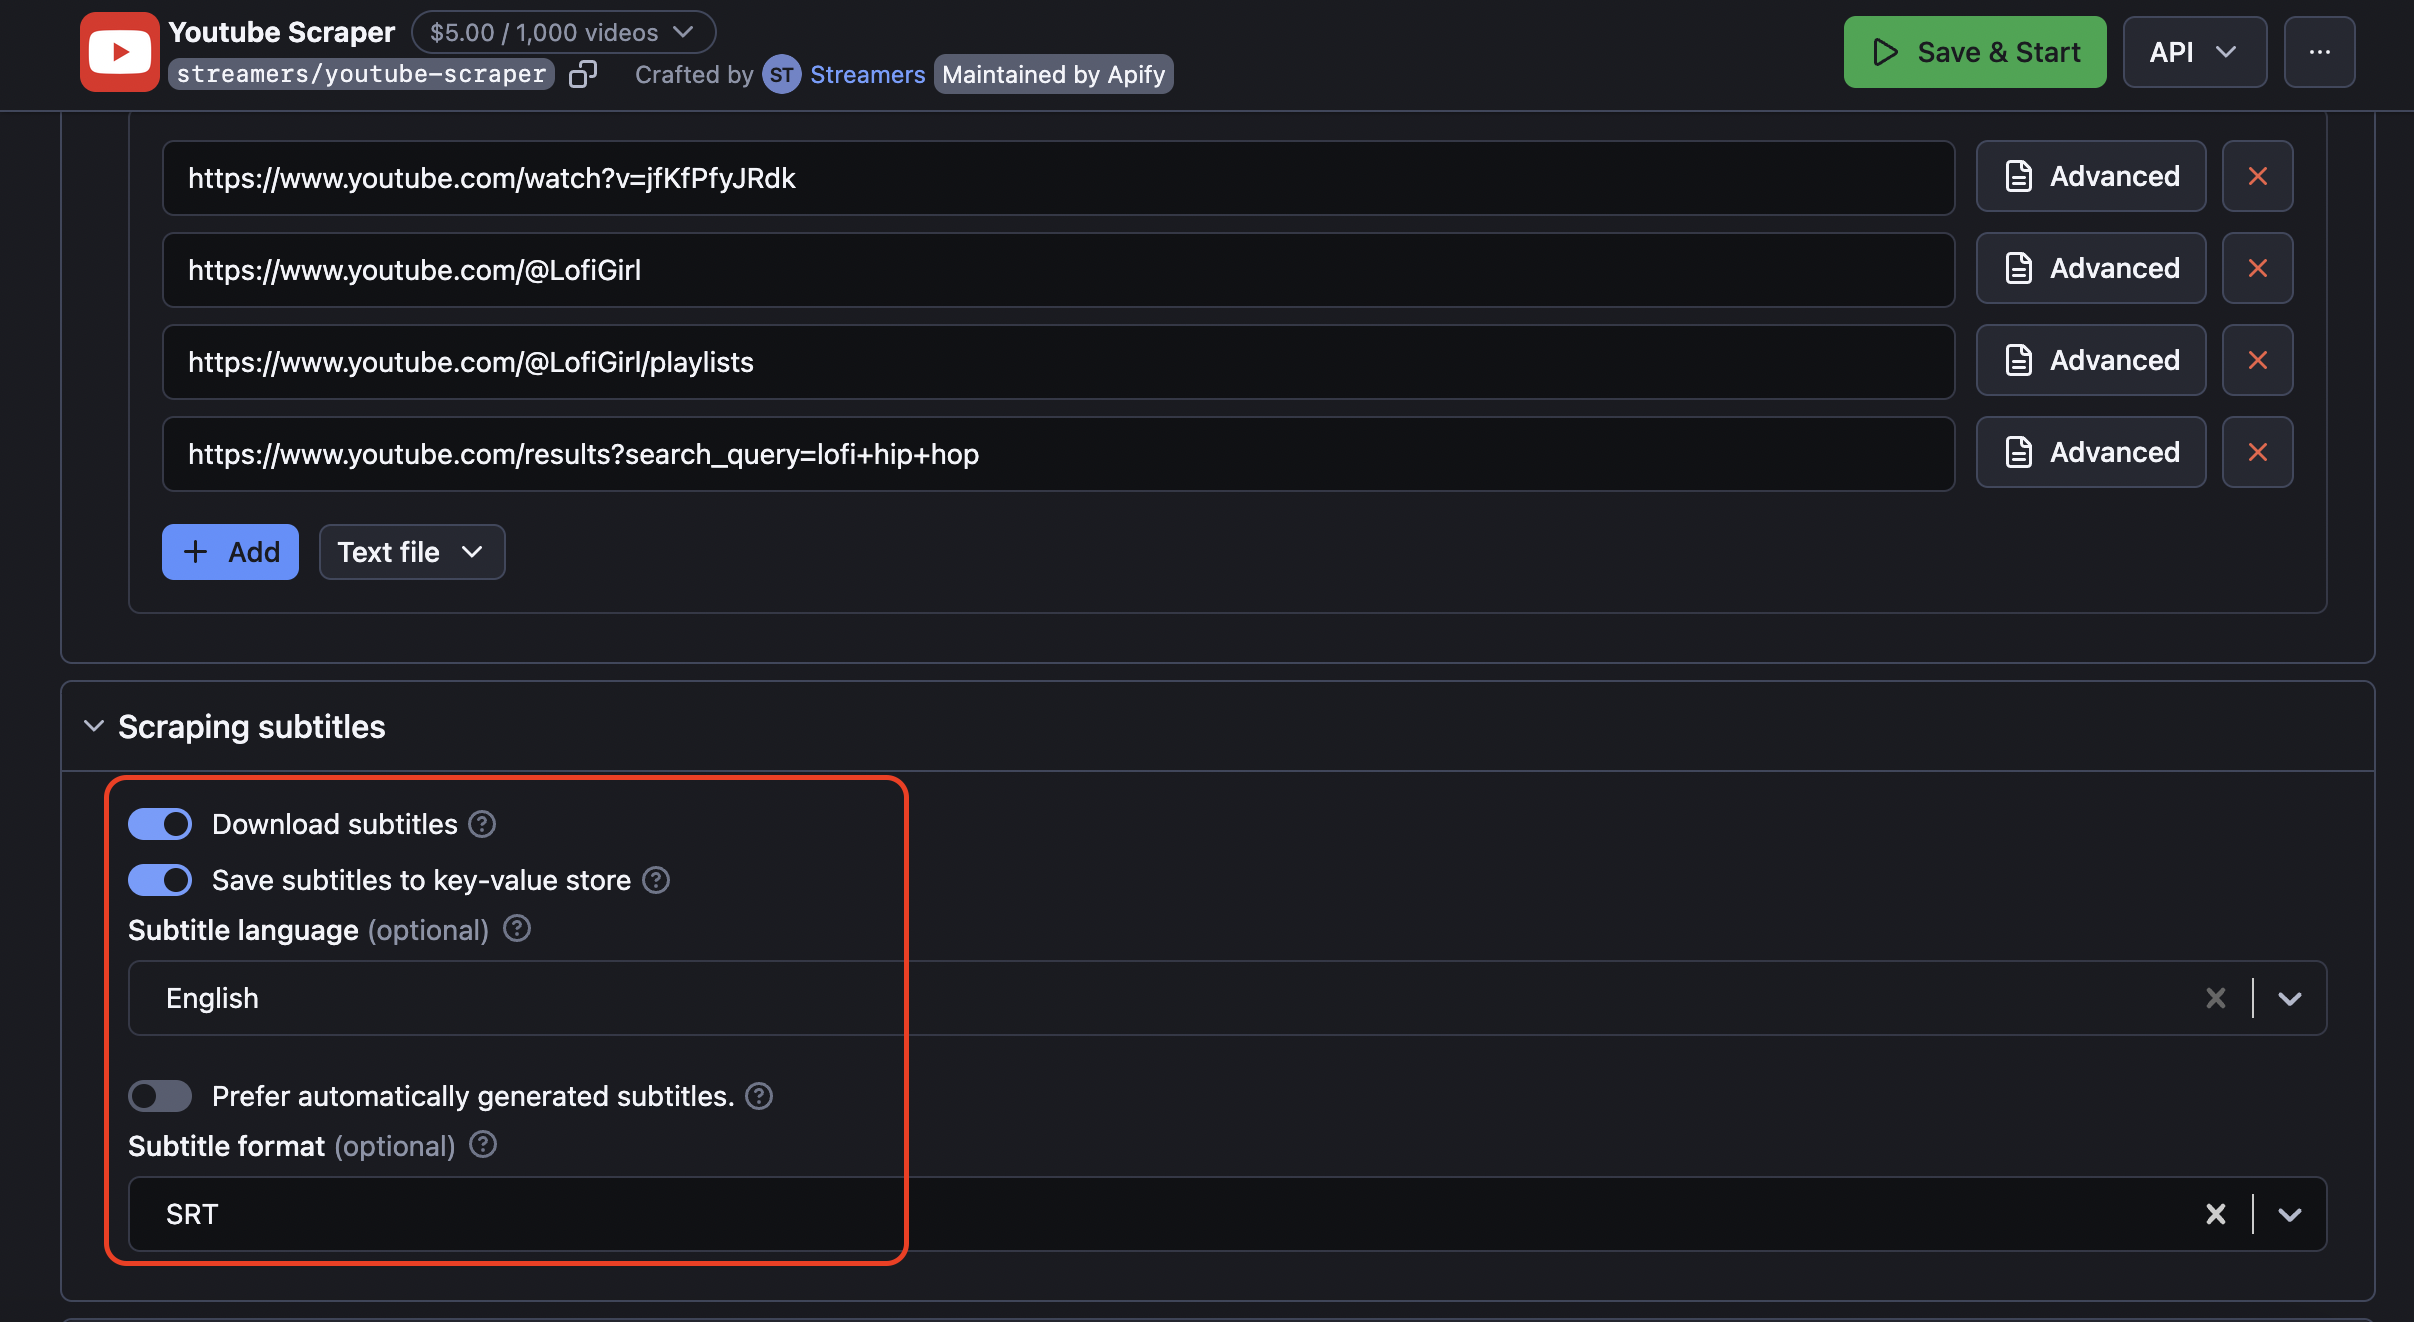Copy the actor name streamers/youtube-scraper
Image resolution: width=2414 pixels, height=1322 pixels.
pyautogui.click(x=585, y=74)
